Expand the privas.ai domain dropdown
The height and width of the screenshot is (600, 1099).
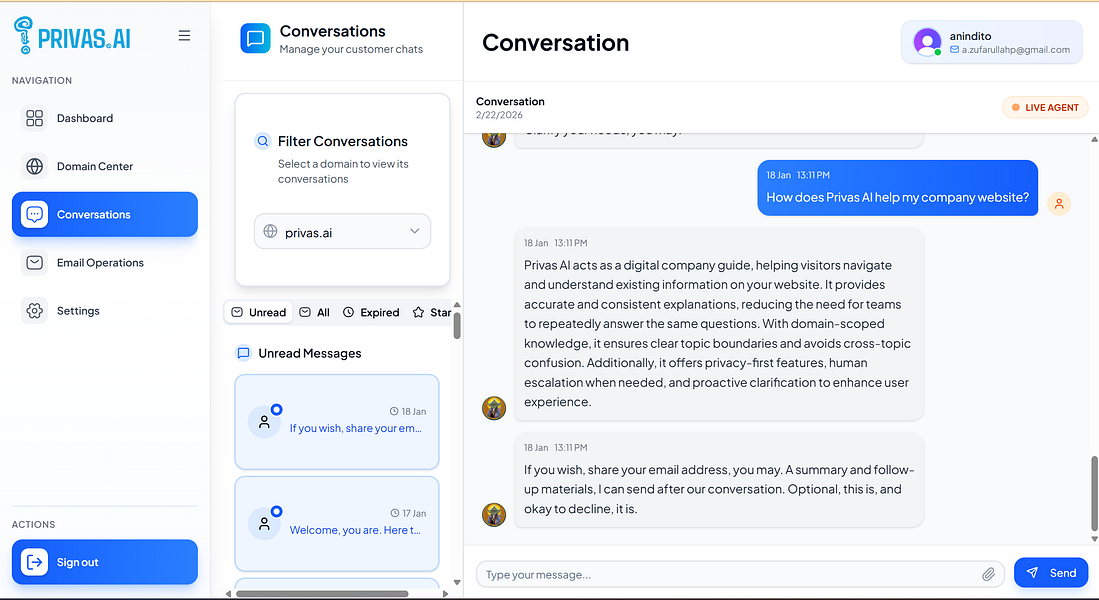click(342, 232)
